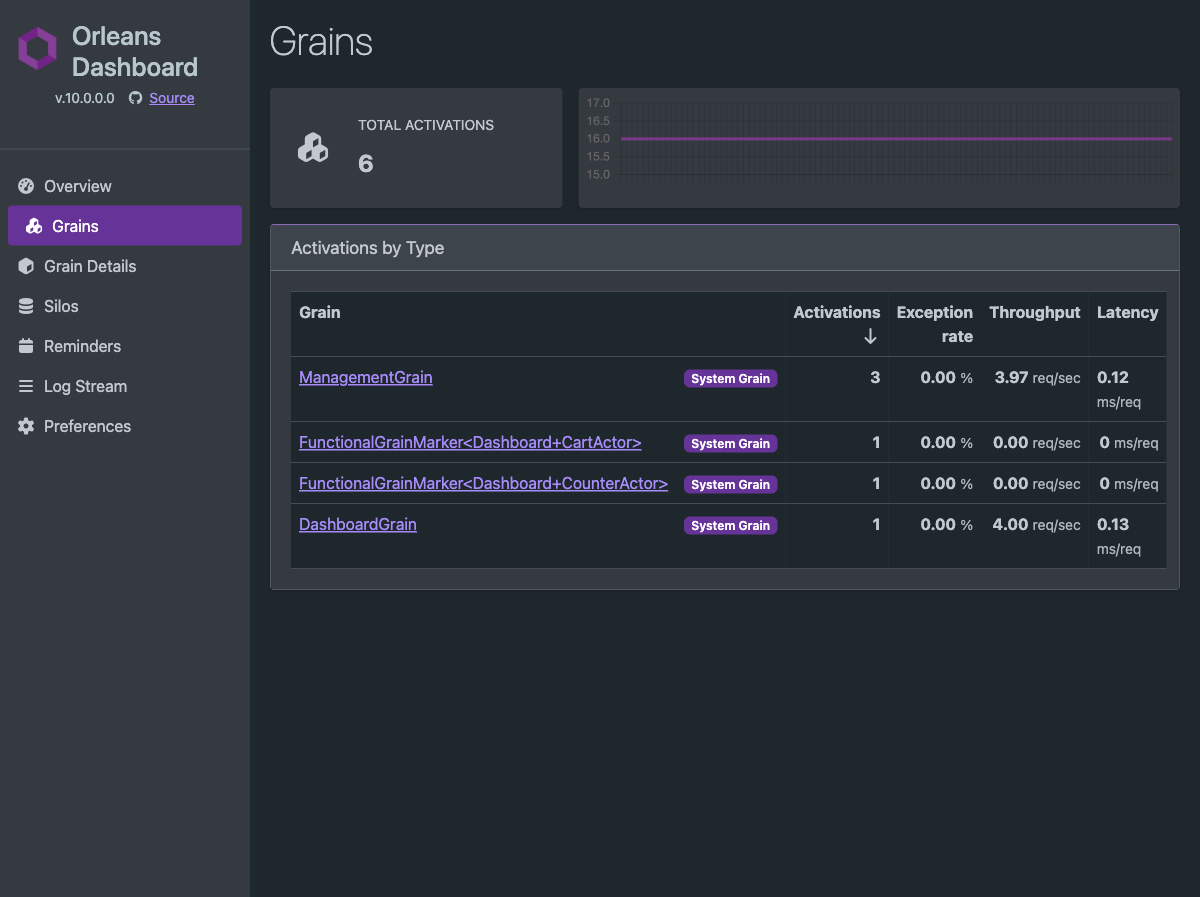Click the Silos database icon
The image size is (1200, 897).
coord(26,306)
